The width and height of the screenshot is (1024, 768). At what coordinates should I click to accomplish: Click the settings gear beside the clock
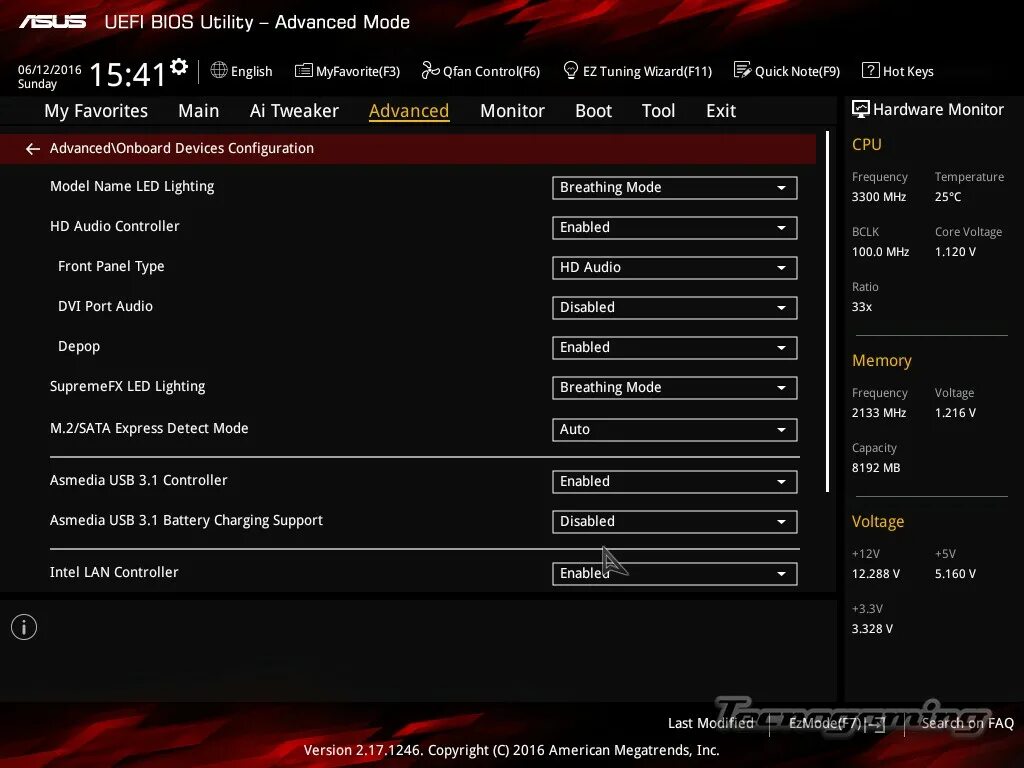coord(179,67)
